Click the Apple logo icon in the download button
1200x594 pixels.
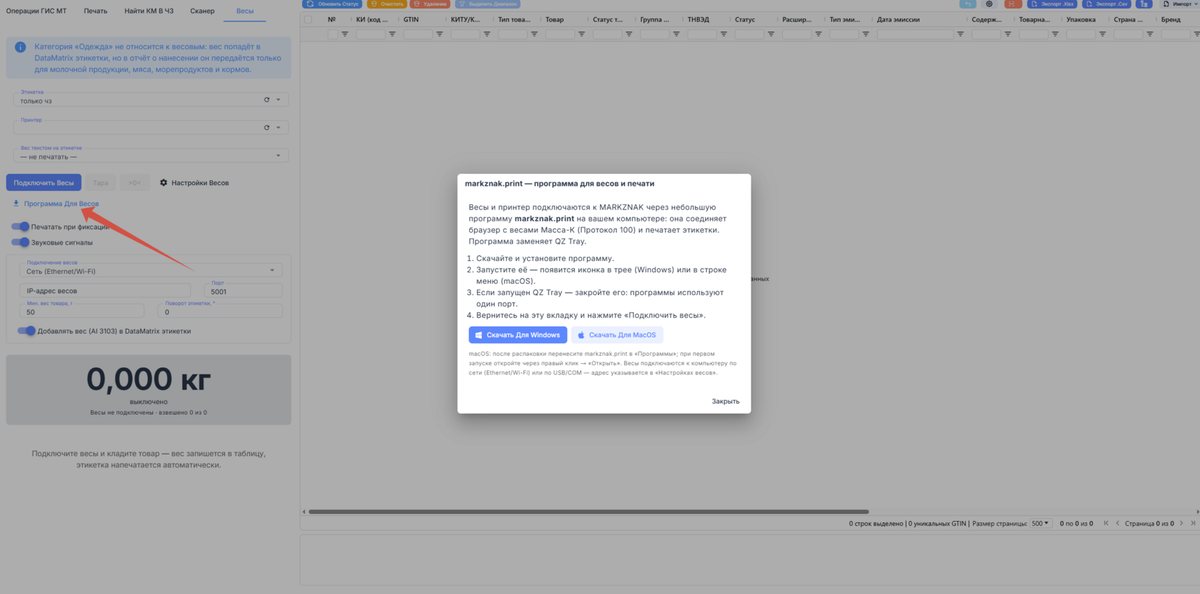tap(581, 335)
